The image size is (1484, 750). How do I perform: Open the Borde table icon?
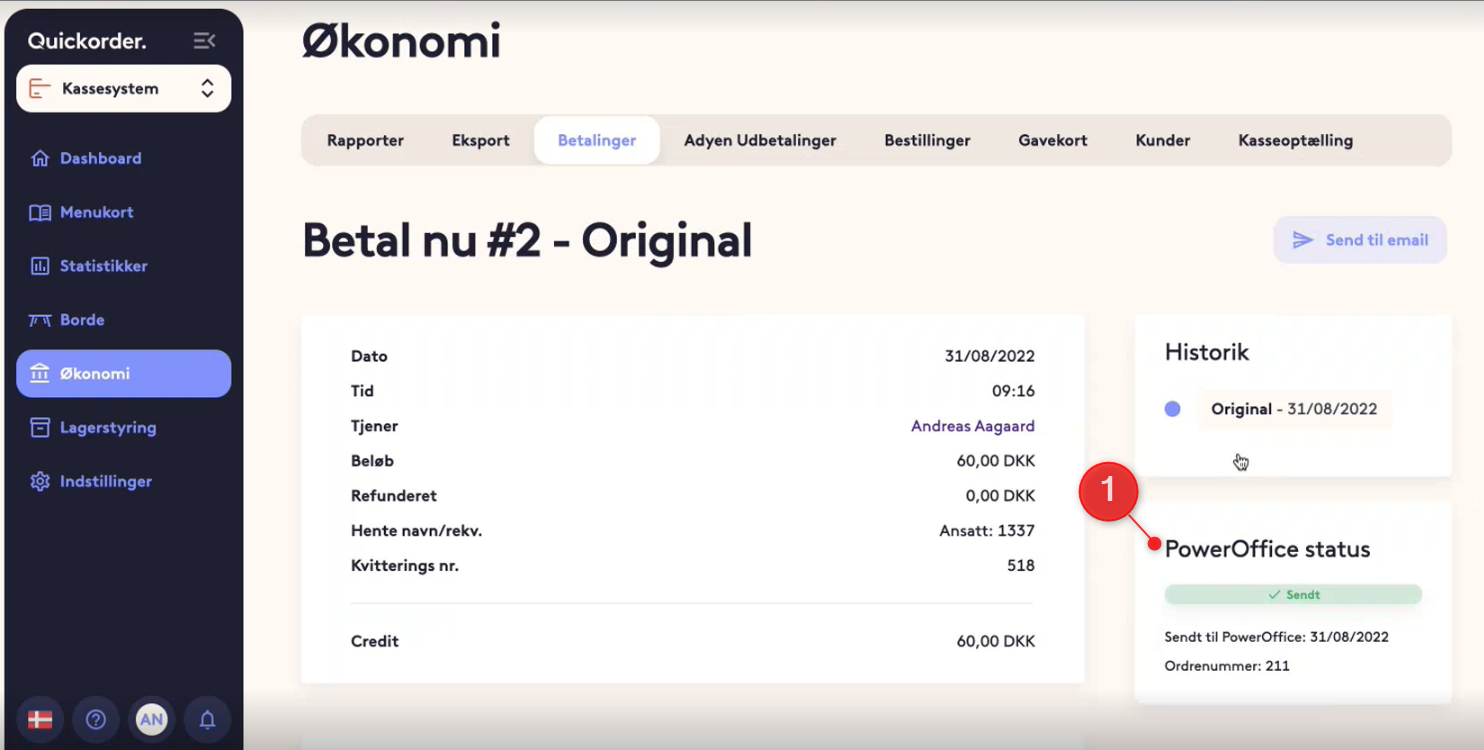[x=40, y=320]
